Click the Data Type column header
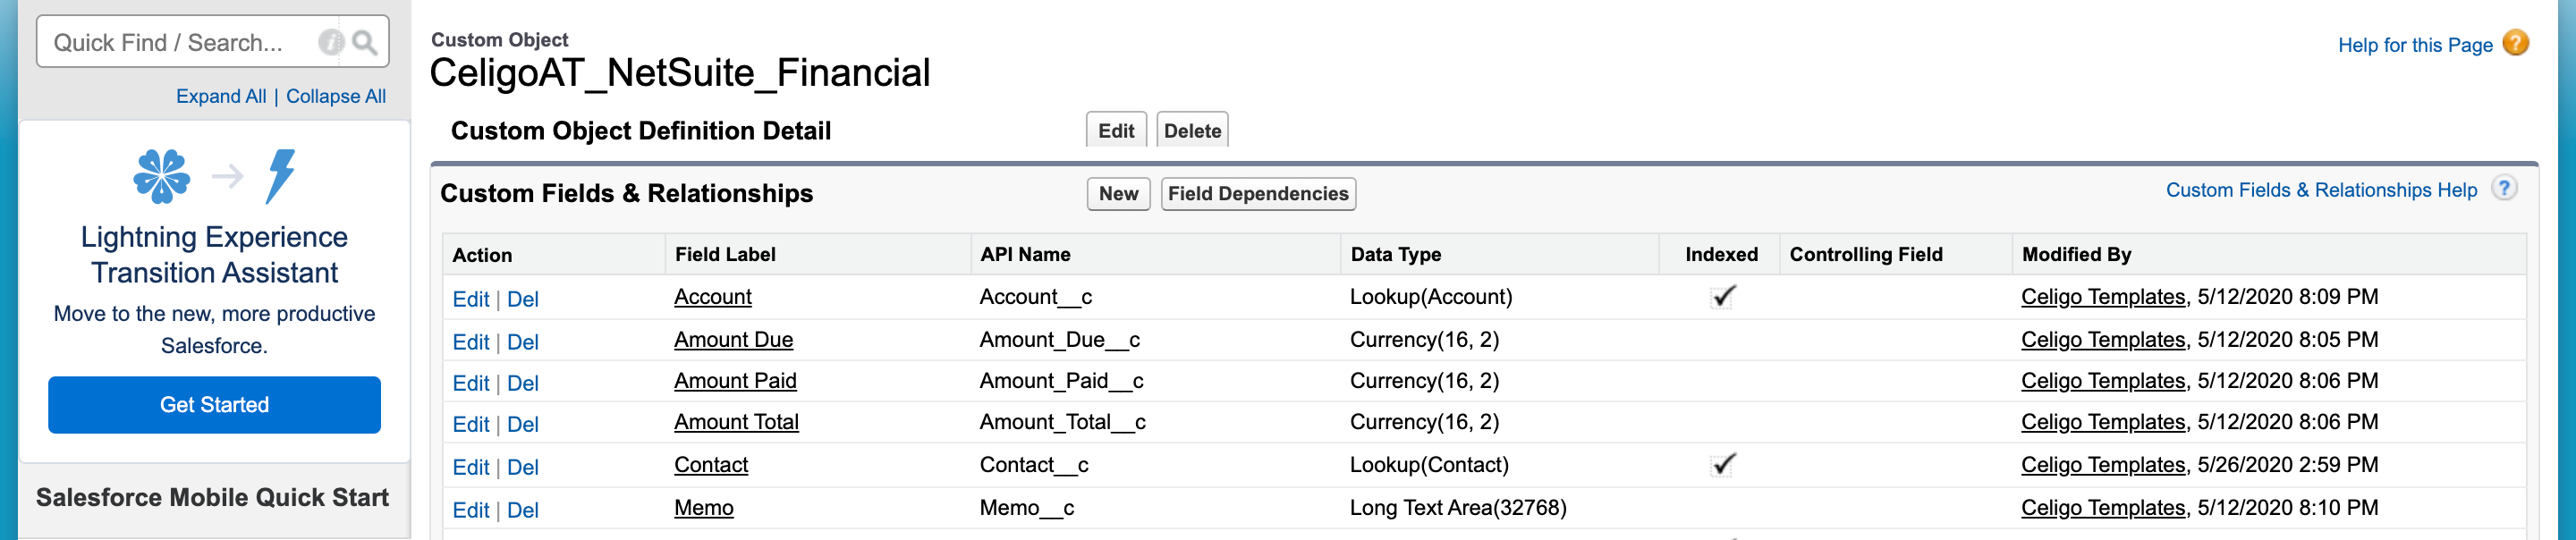 (x=1395, y=254)
